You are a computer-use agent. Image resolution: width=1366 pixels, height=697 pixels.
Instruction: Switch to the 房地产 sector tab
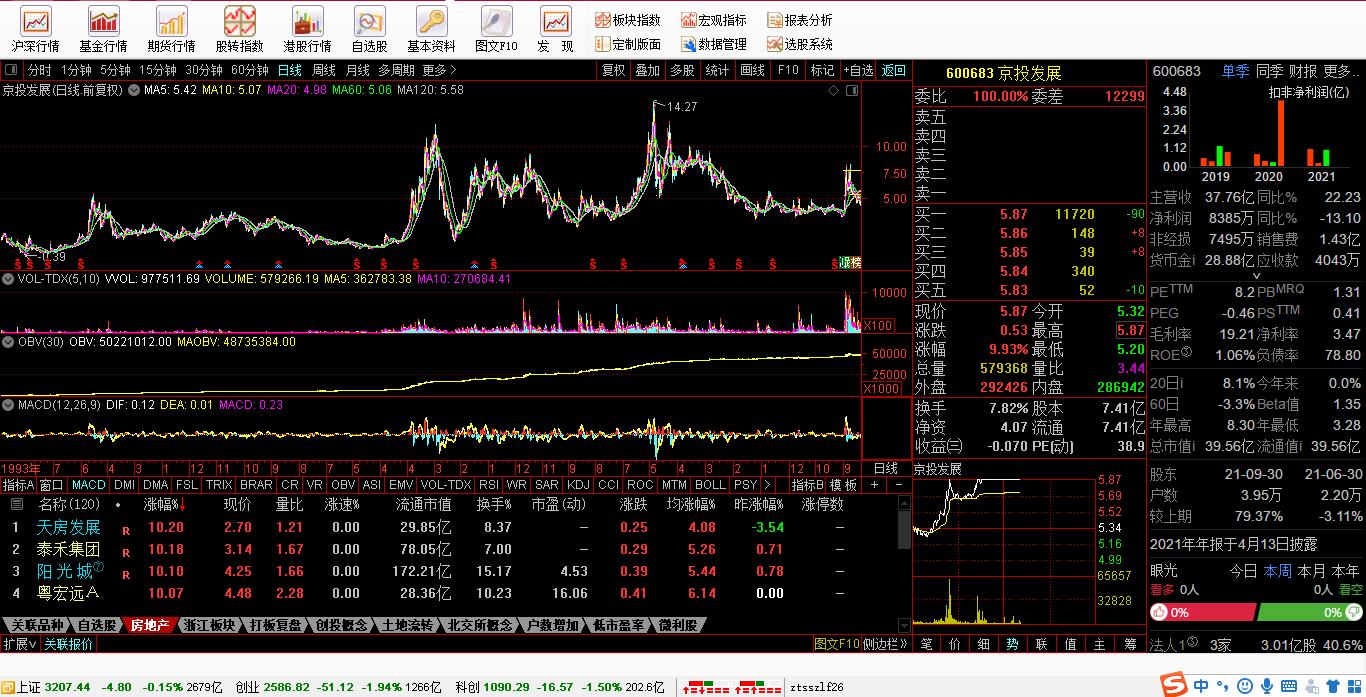pos(148,625)
